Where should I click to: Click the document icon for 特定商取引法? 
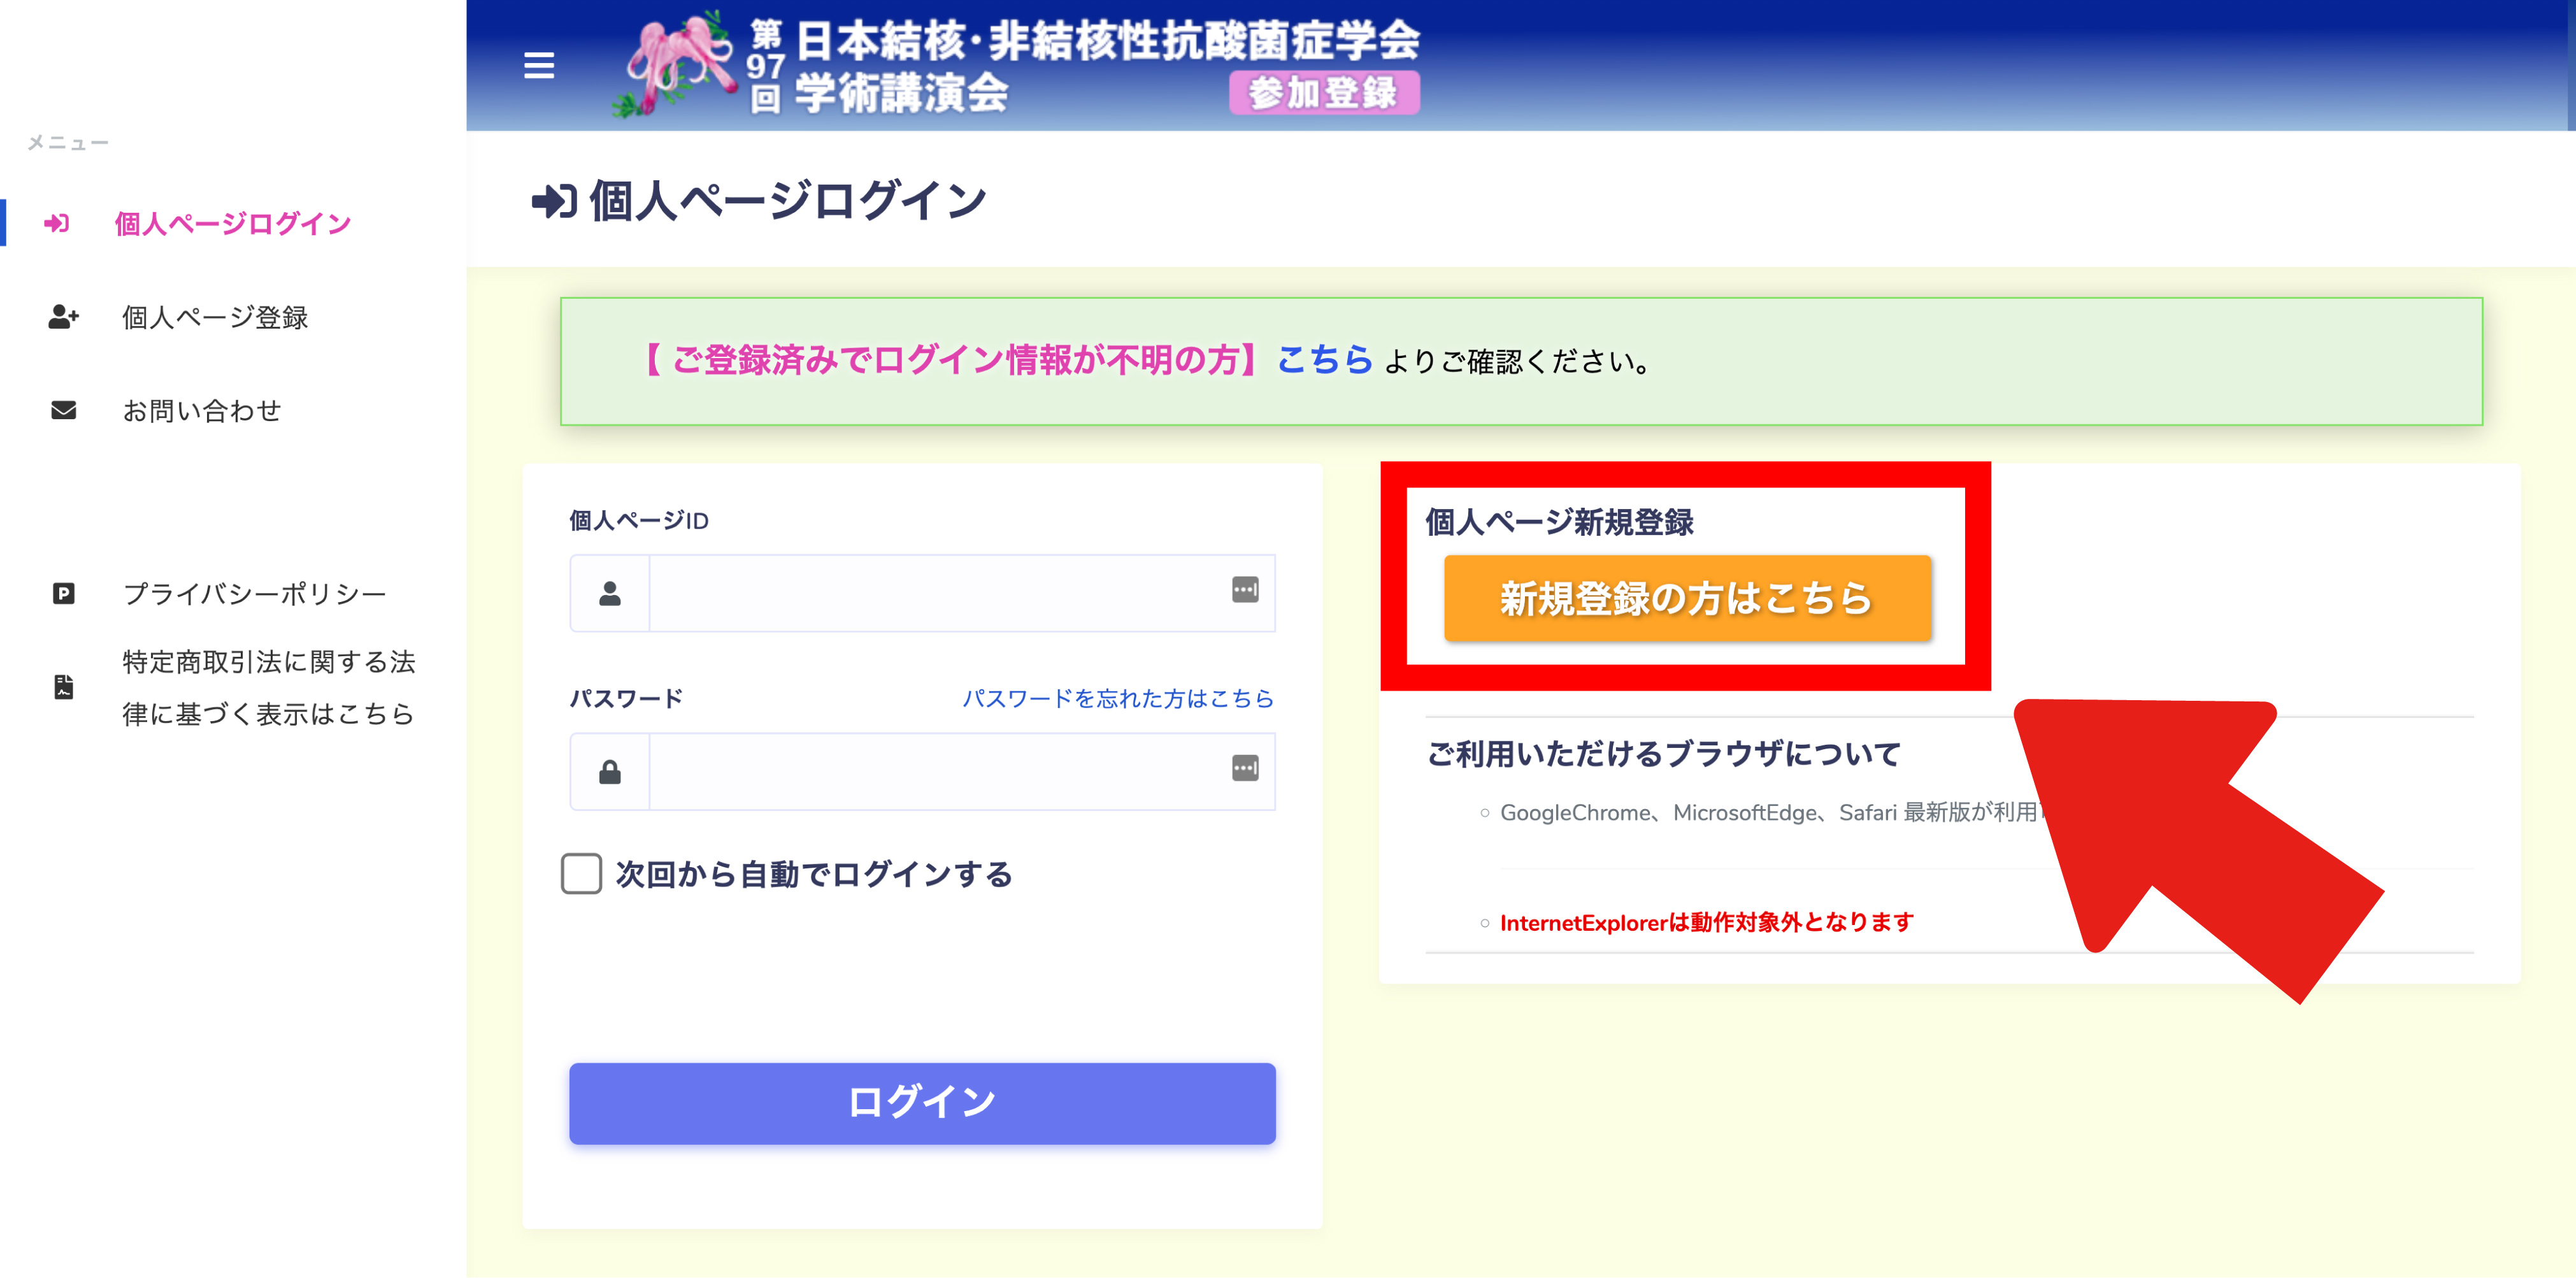(x=63, y=687)
